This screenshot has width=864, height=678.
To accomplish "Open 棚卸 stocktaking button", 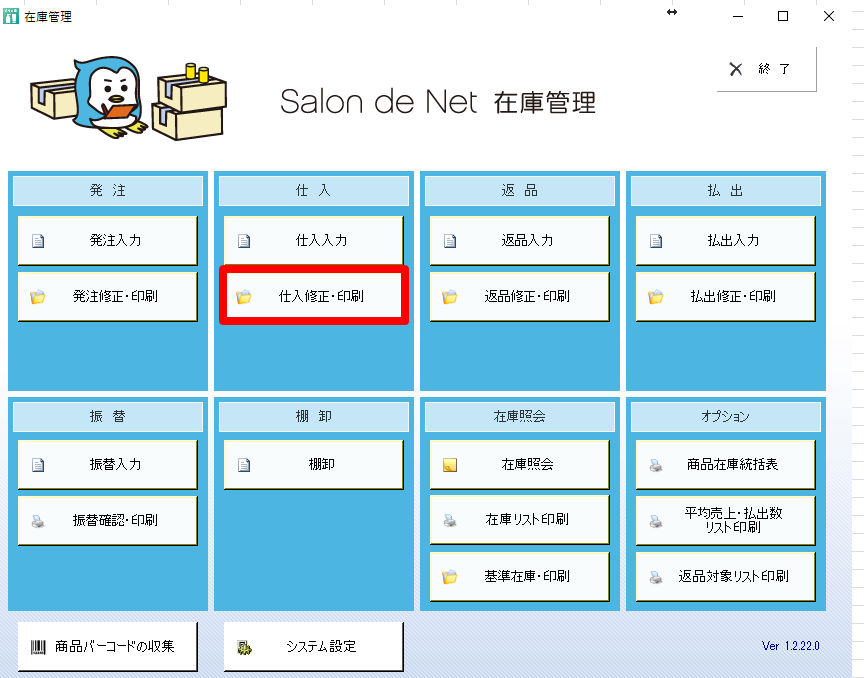I will pyautogui.click(x=314, y=465).
